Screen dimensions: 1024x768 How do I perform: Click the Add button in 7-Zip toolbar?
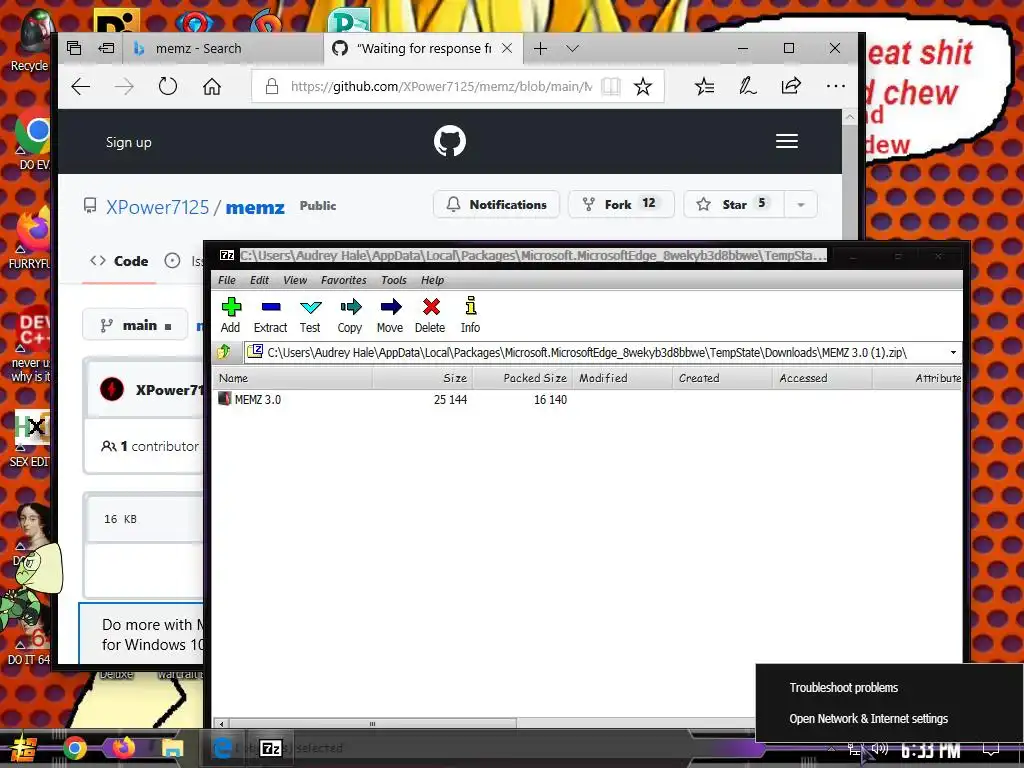pyautogui.click(x=231, y=315)
